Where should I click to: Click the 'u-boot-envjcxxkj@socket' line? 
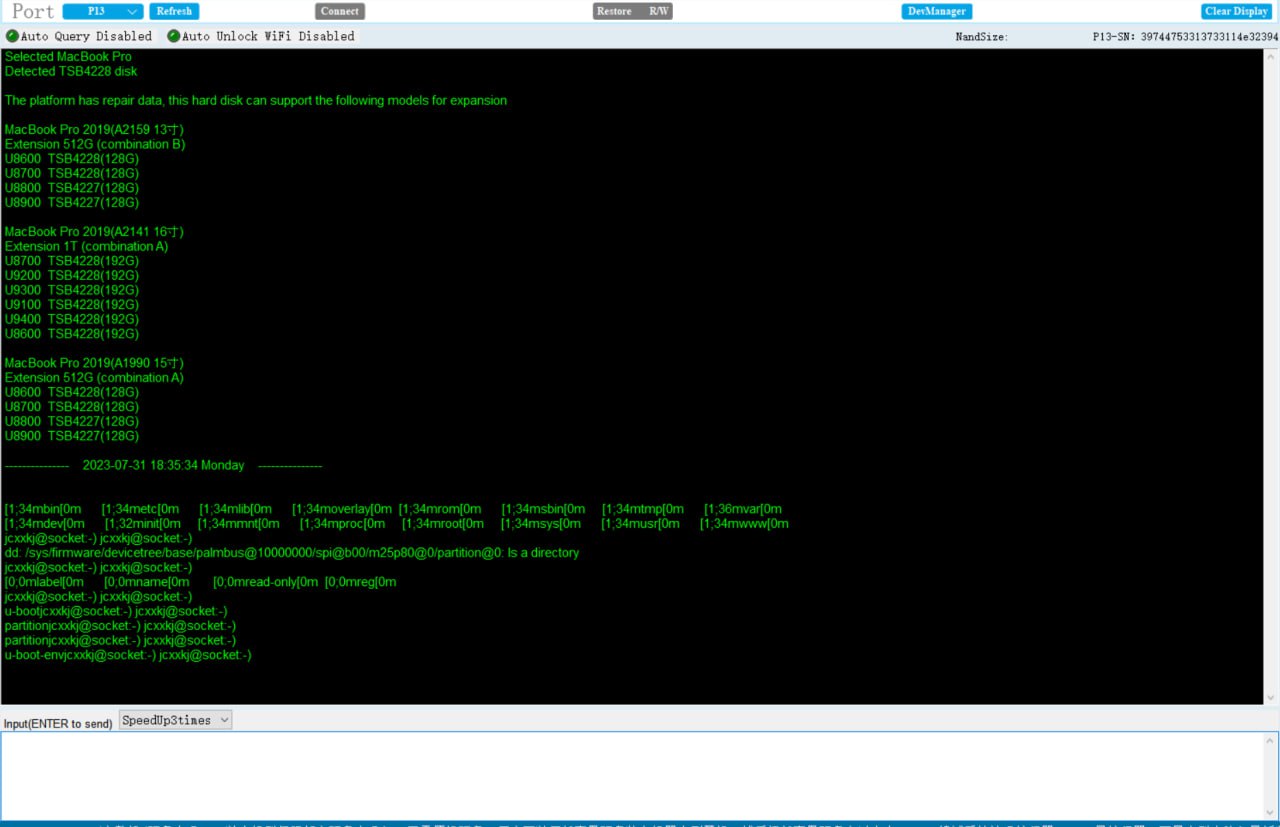pos(128,655)
